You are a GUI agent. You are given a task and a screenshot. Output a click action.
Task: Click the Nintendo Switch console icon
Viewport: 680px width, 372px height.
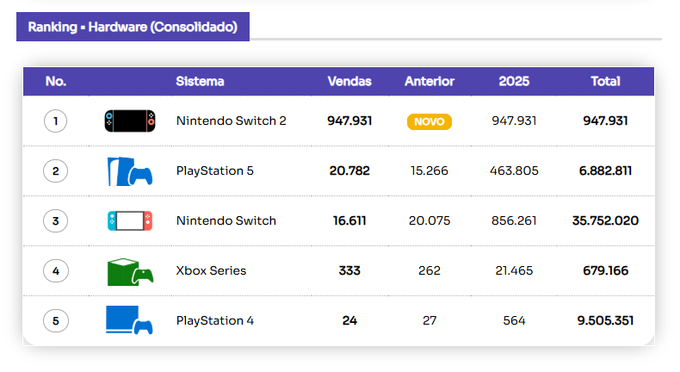click(x=130, y=221)
